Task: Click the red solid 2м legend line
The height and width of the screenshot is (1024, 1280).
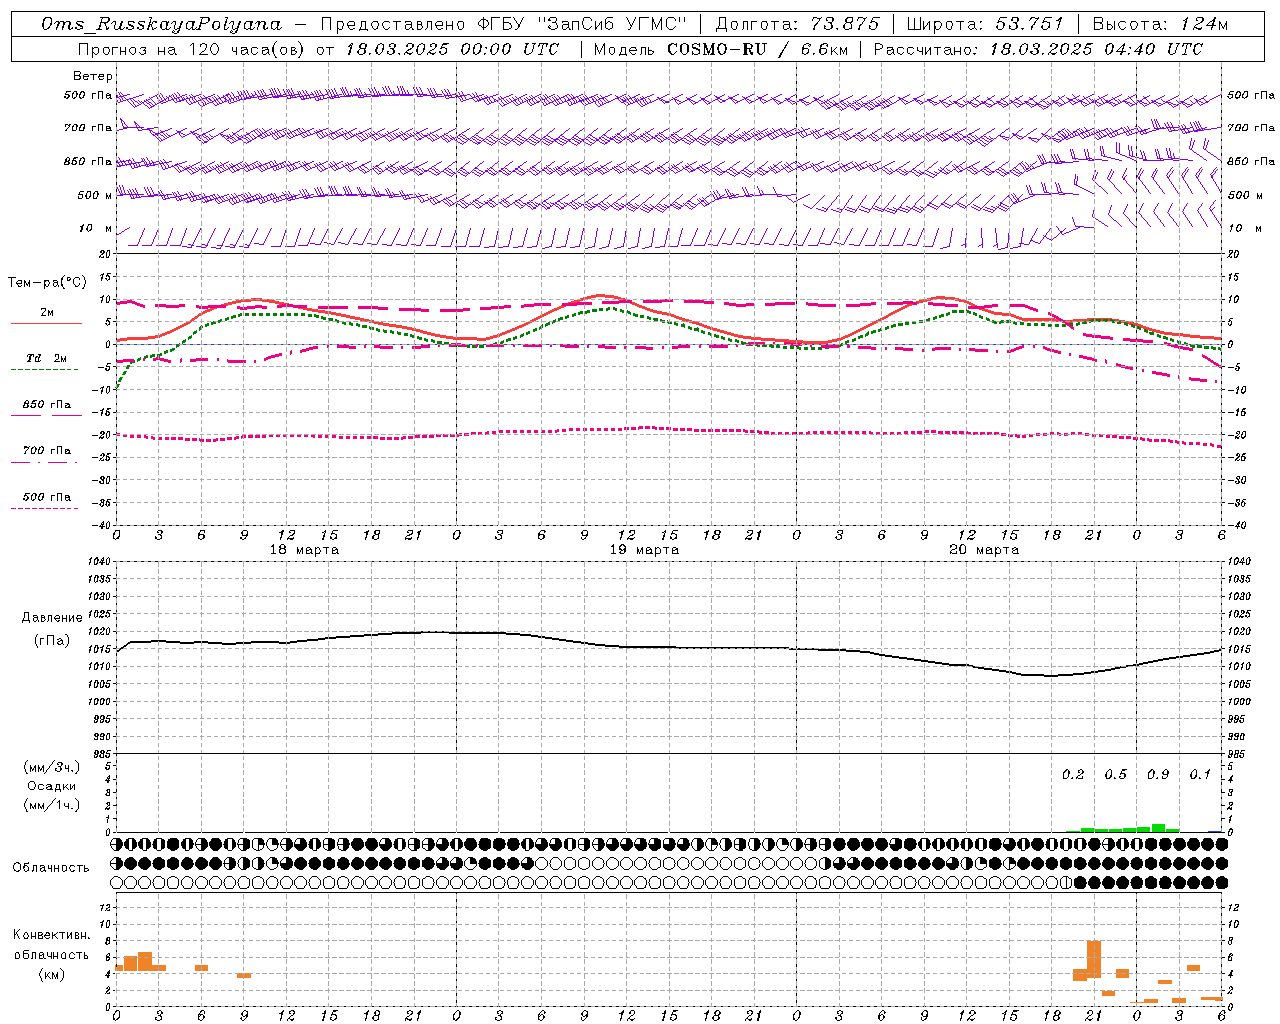Action: (x=46, y=323)
